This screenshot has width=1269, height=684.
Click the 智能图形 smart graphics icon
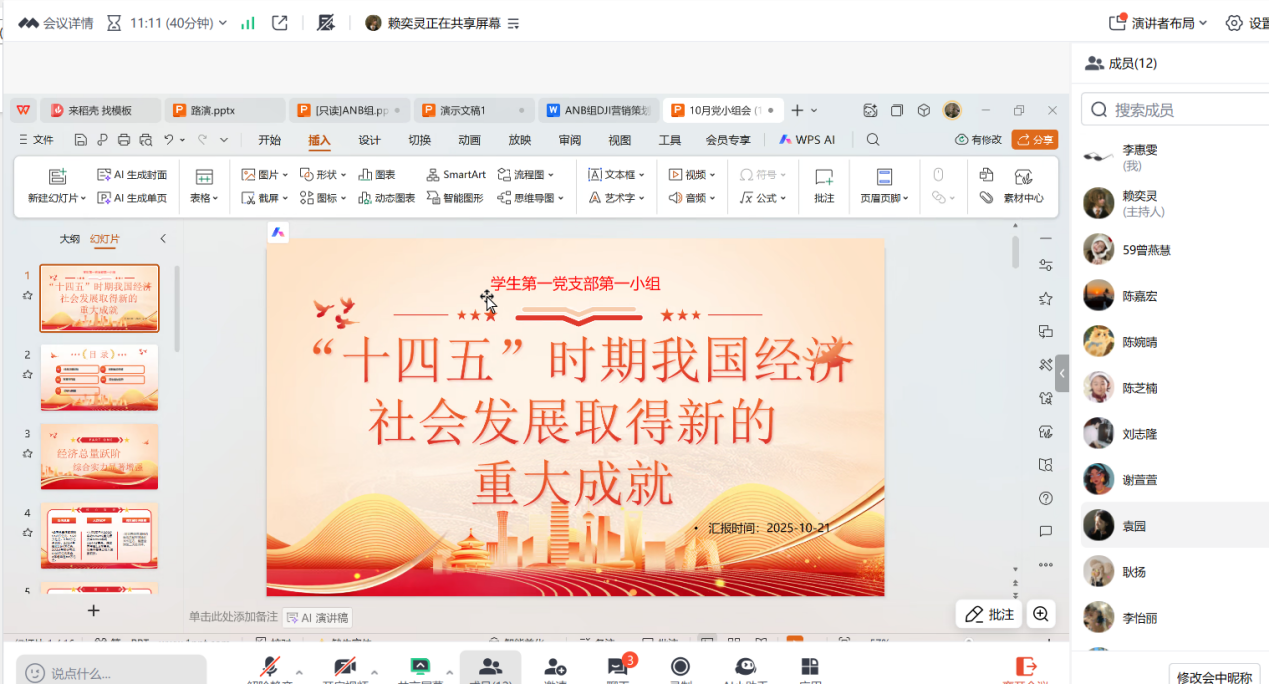[x=454, y=198]
